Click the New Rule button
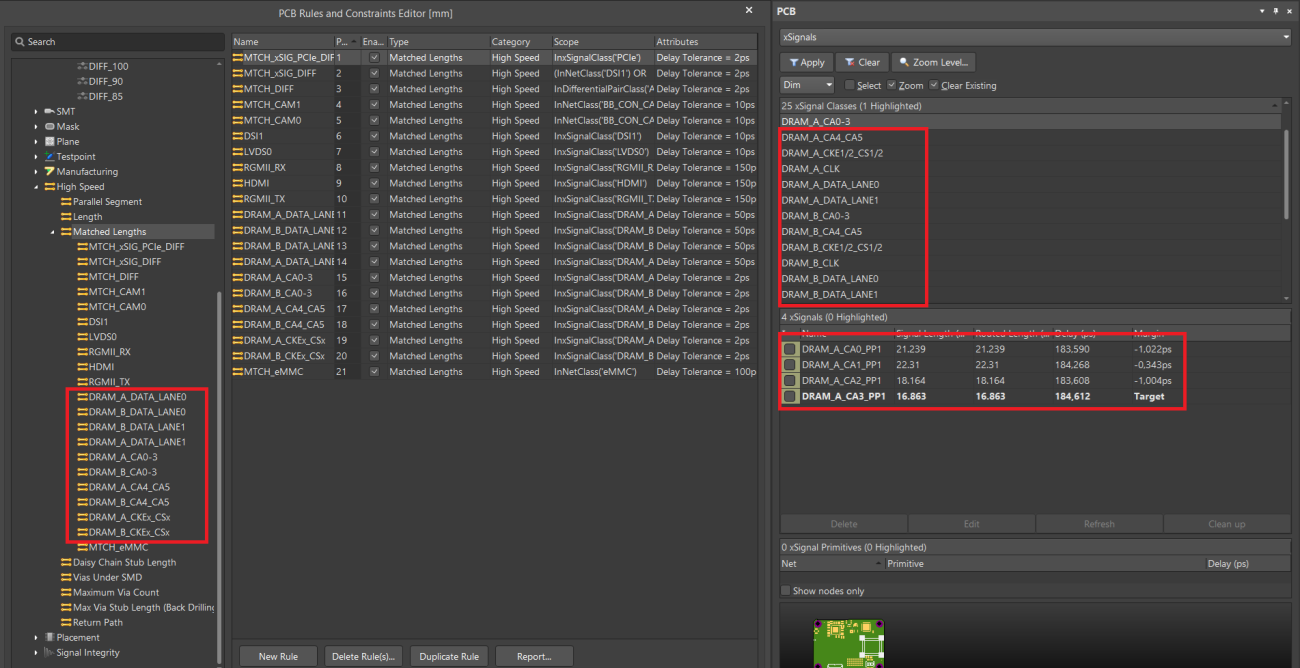This screenshot has height=668, width=1300. [x=278, y=656]
